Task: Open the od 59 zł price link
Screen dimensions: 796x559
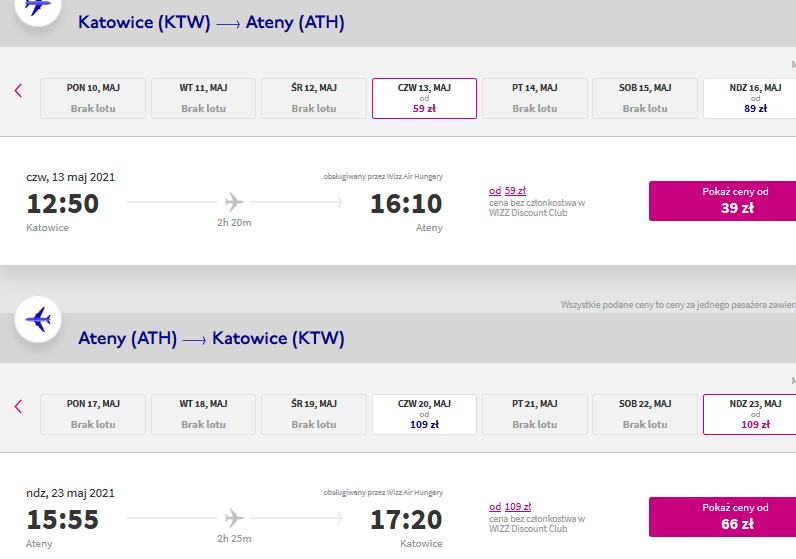Action: click(x=507, y=190)
